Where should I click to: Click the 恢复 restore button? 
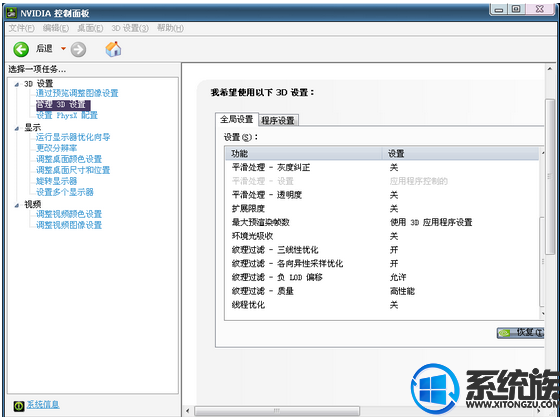(520, 333)
